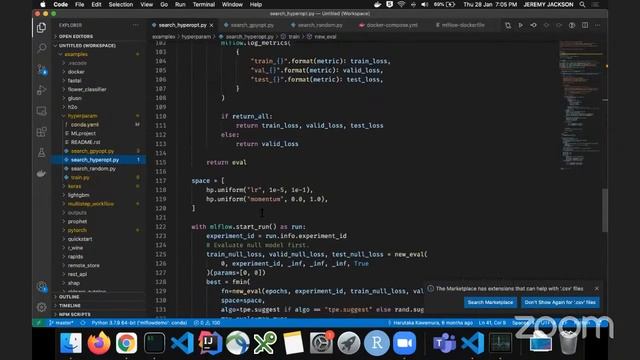
Task: Open the Run and Debug view
Action: (x=41, y=90)
